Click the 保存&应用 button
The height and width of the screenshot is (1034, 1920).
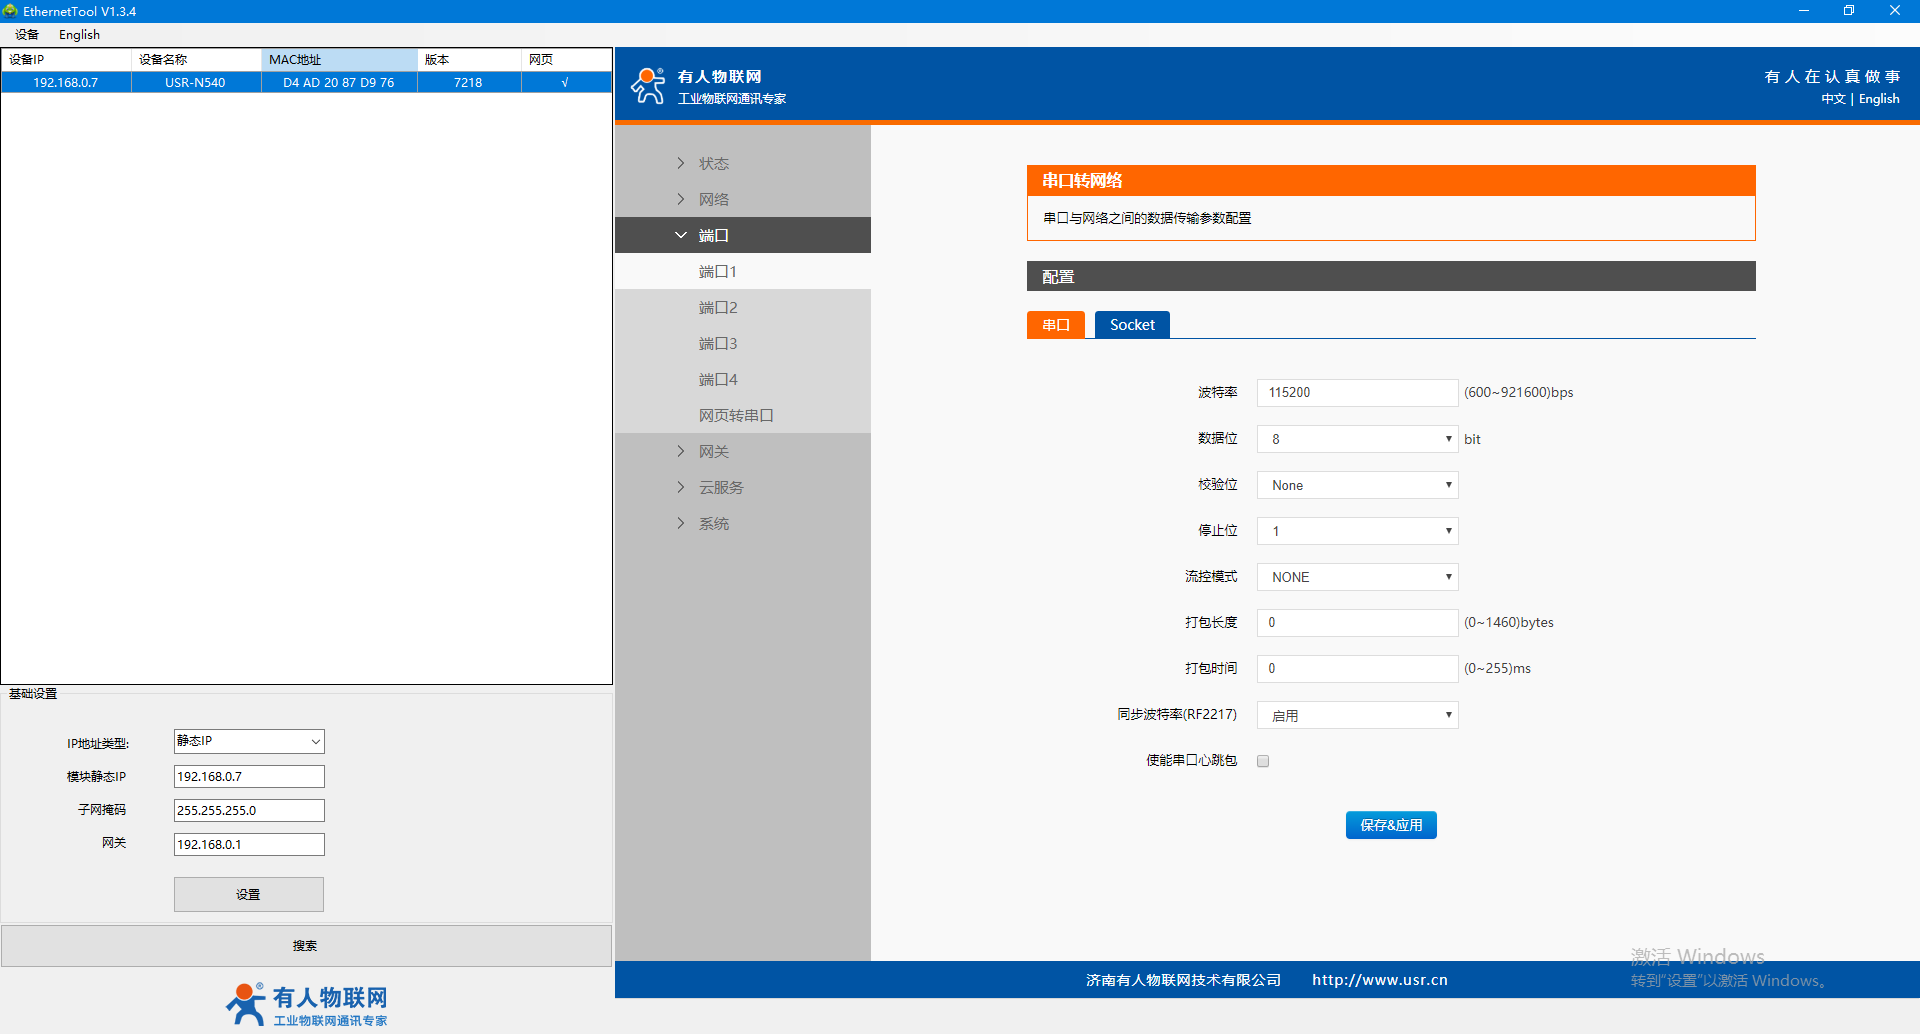1390,825
